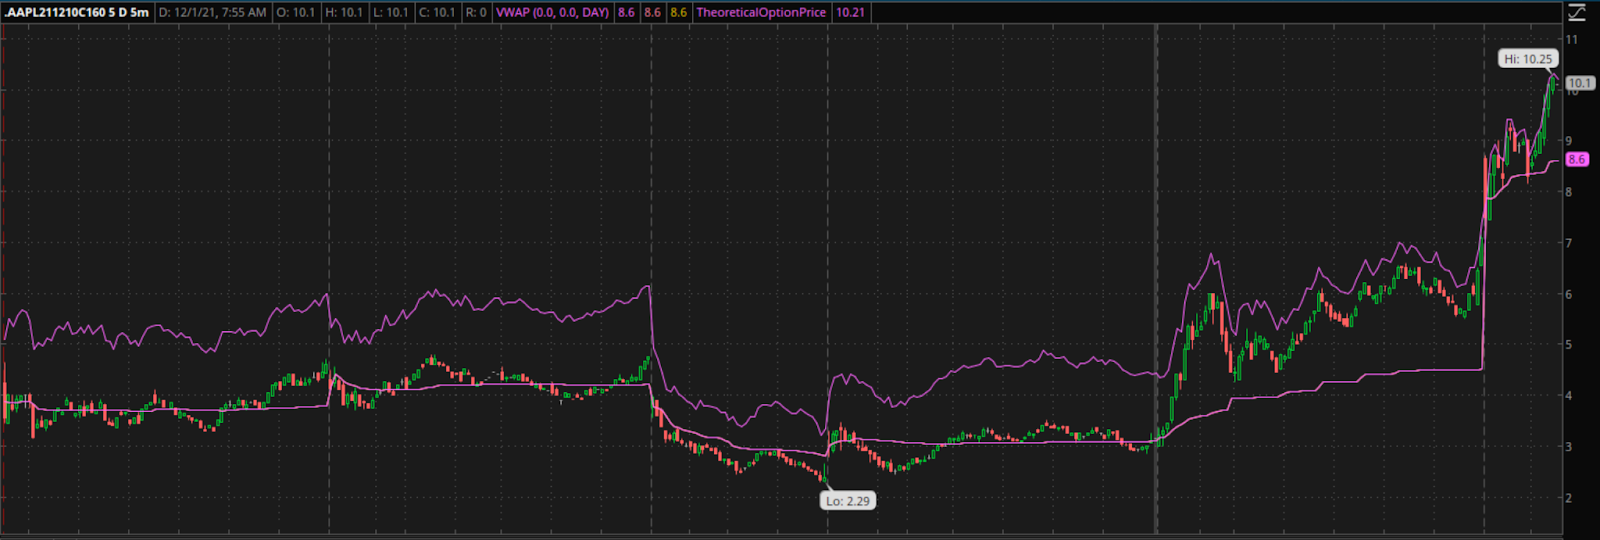Click the TheoreticalOptionPrice value 10.21
The width and height of the screenshot is (1600, 540).
tap(850, 12)
